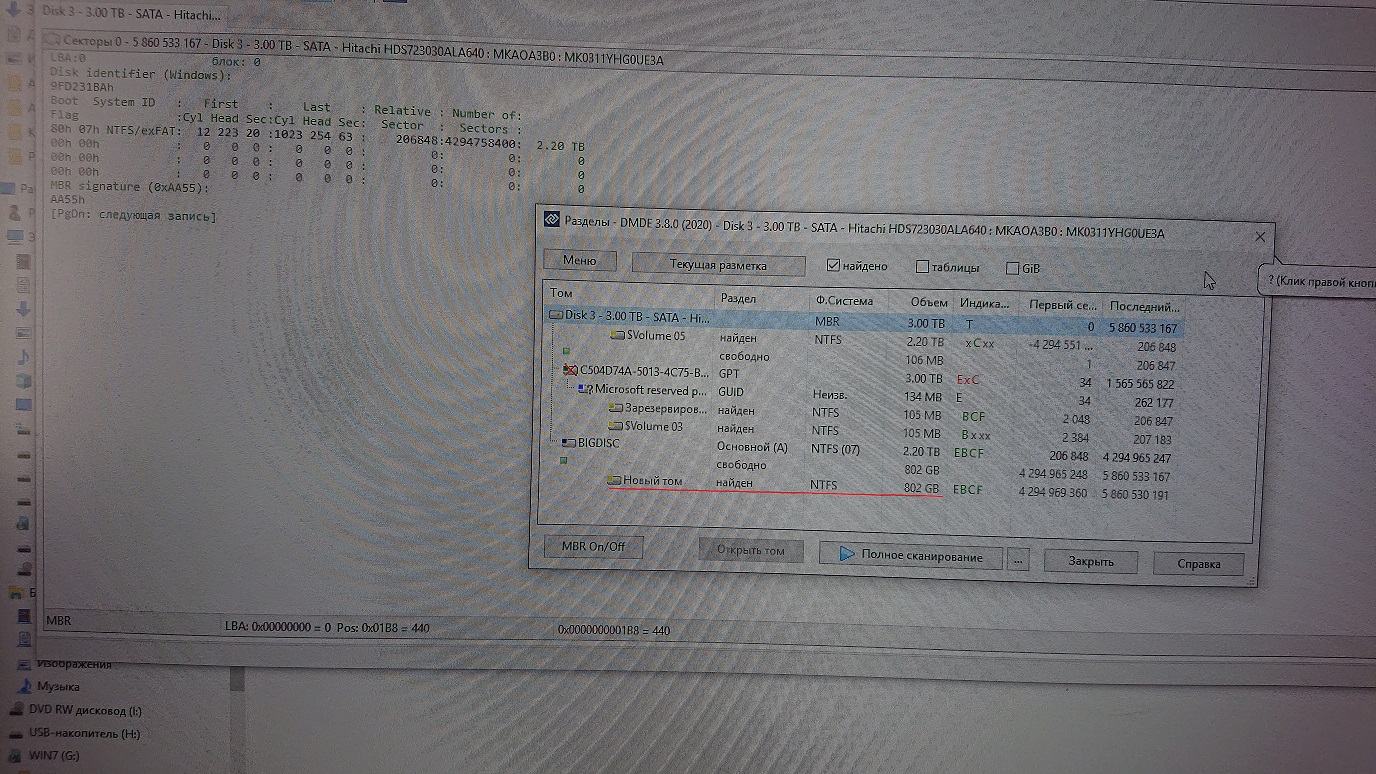The height and width of the screenshot is (774, 1376).
Task: Click the blue play icon on Полное сканирование
Action: [x=846, y=554]
